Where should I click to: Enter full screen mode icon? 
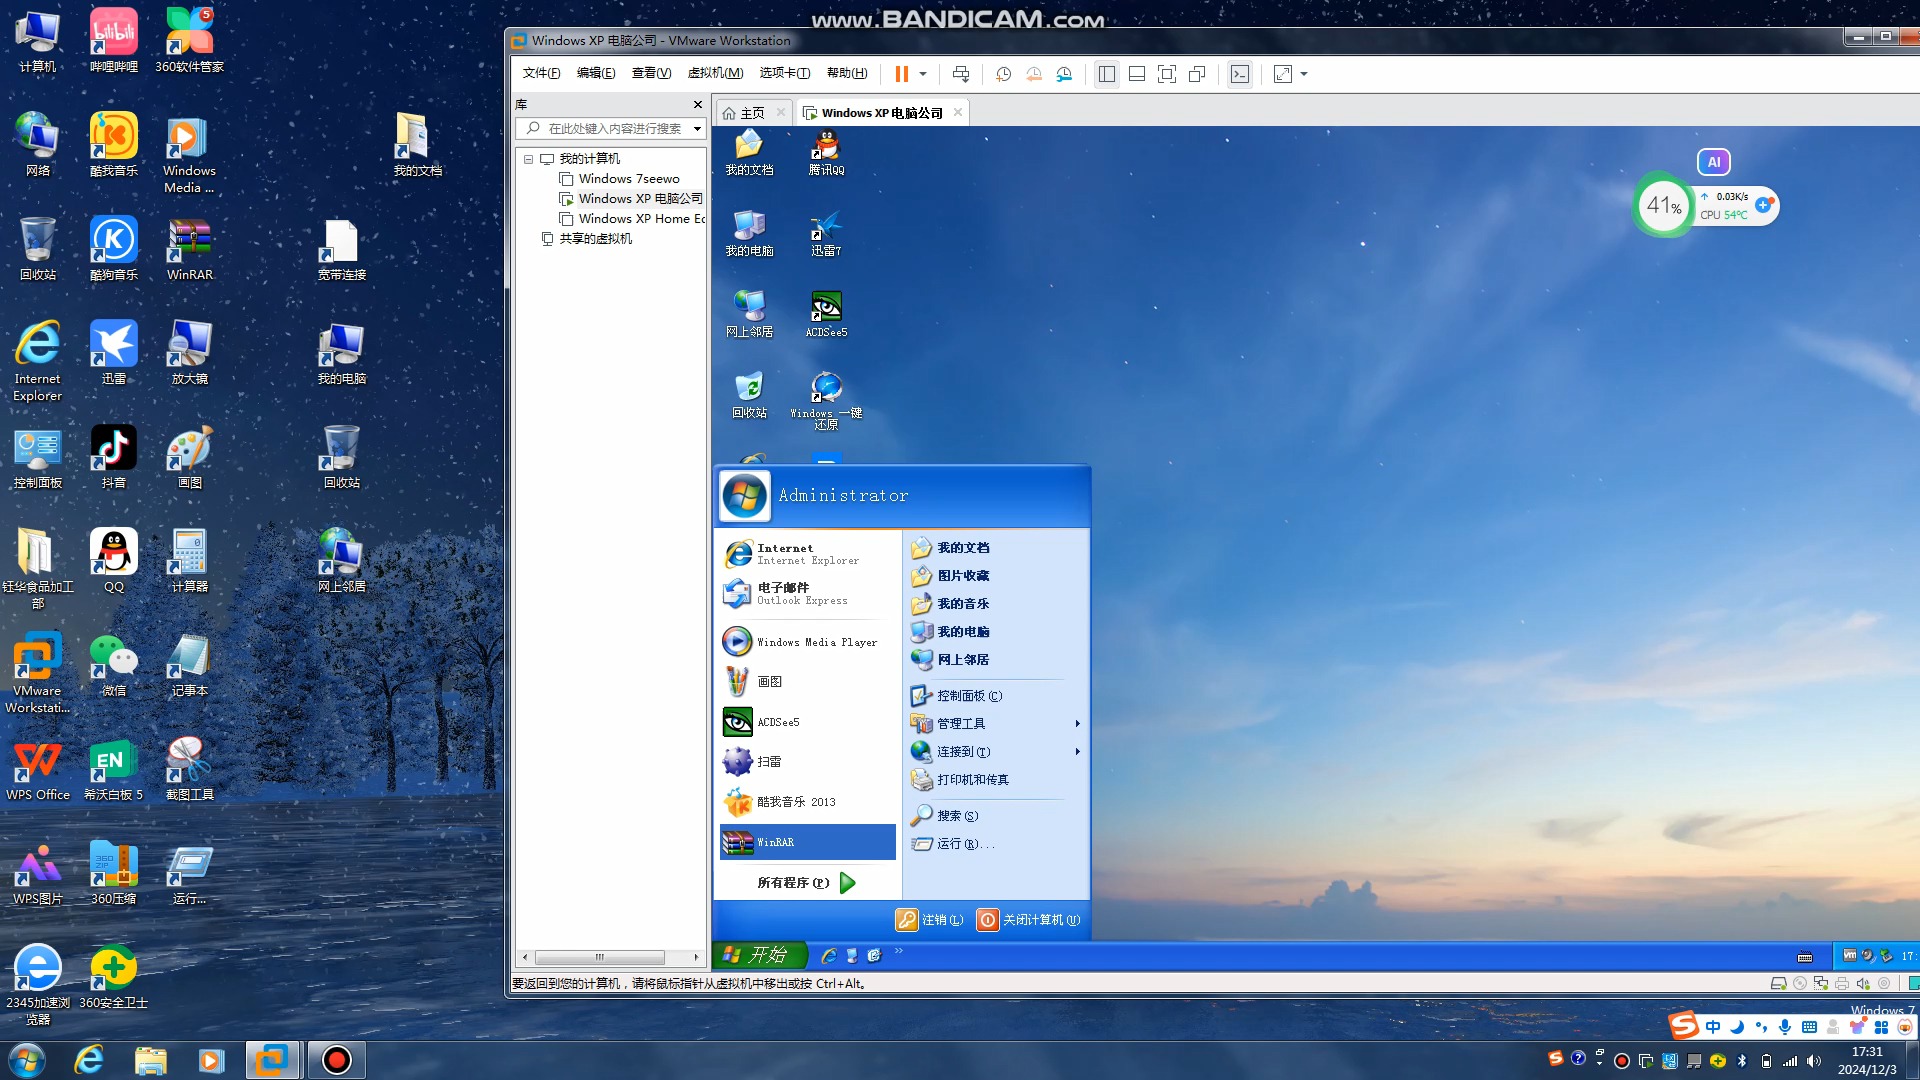click(1166, 74)
